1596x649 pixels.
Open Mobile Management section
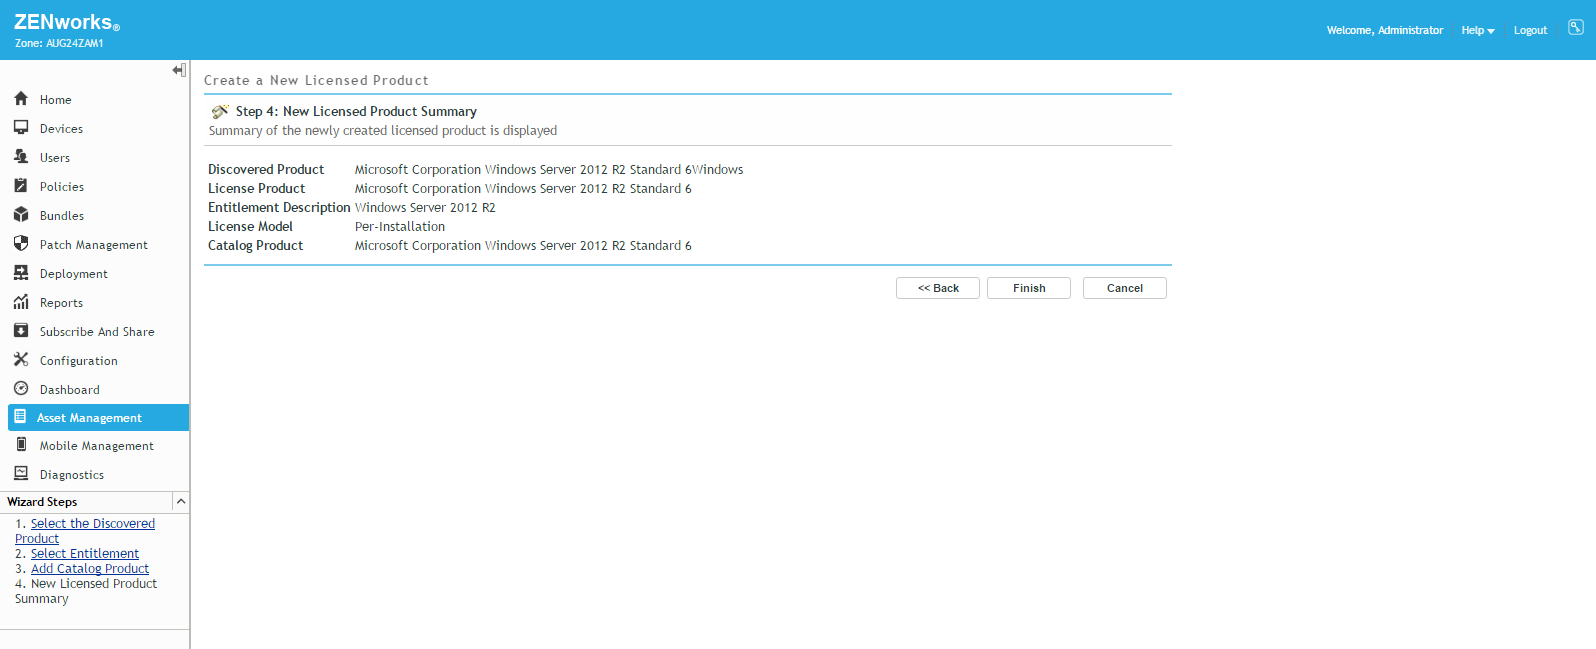click(x=97, y=446)
